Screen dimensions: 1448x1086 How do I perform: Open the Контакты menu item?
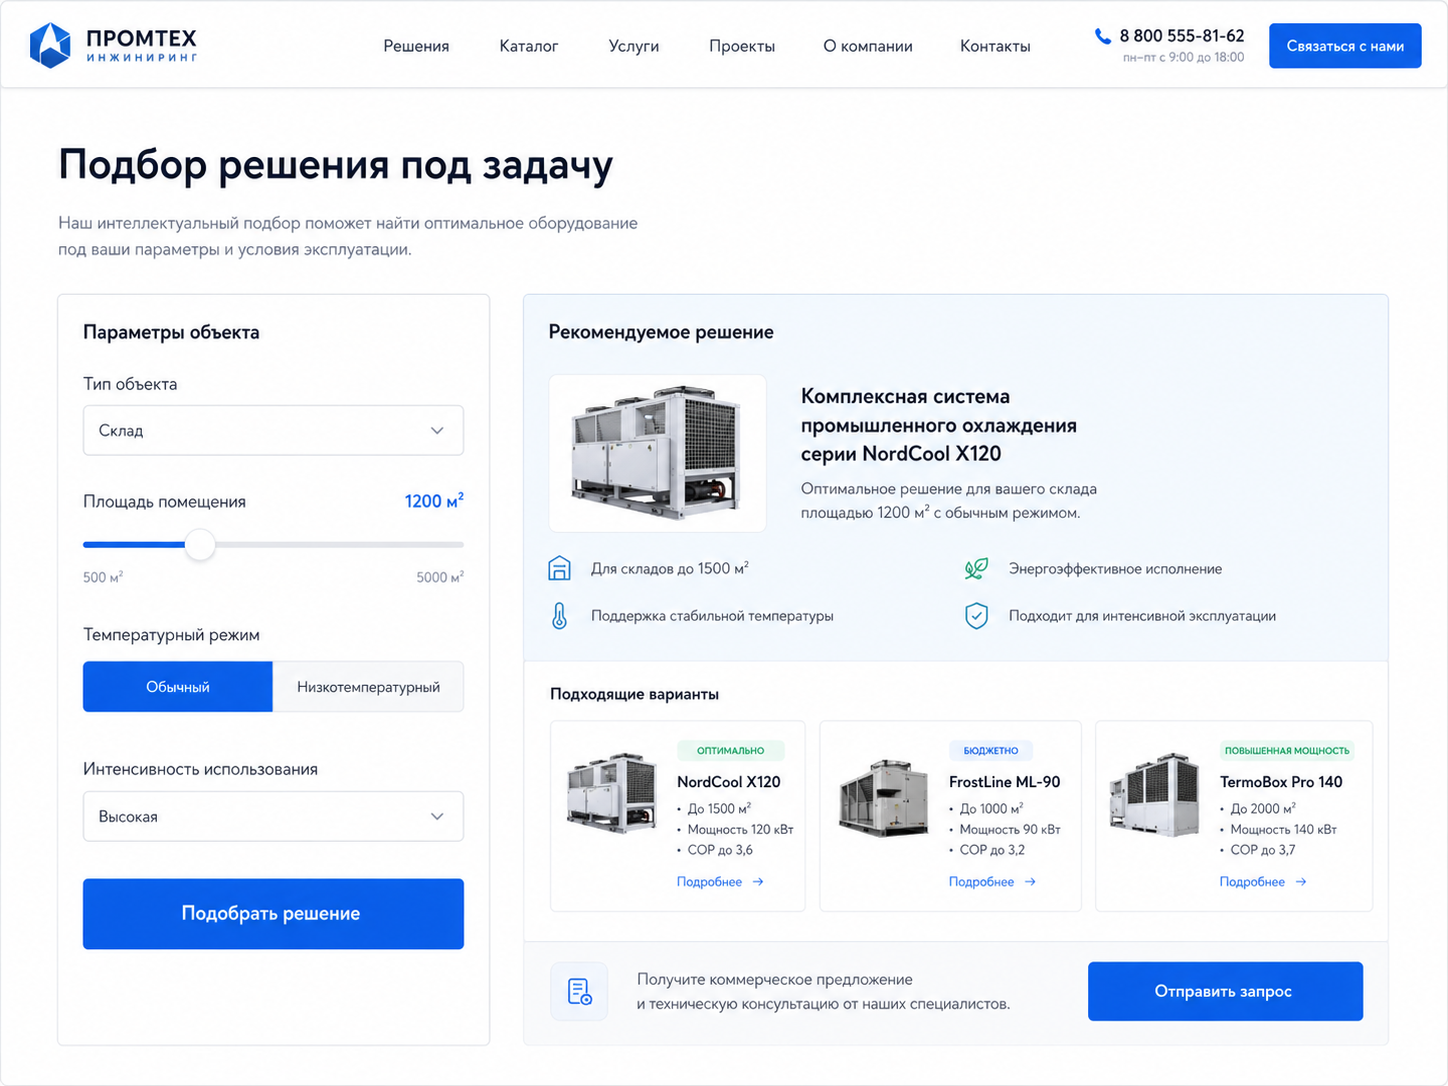995,46
